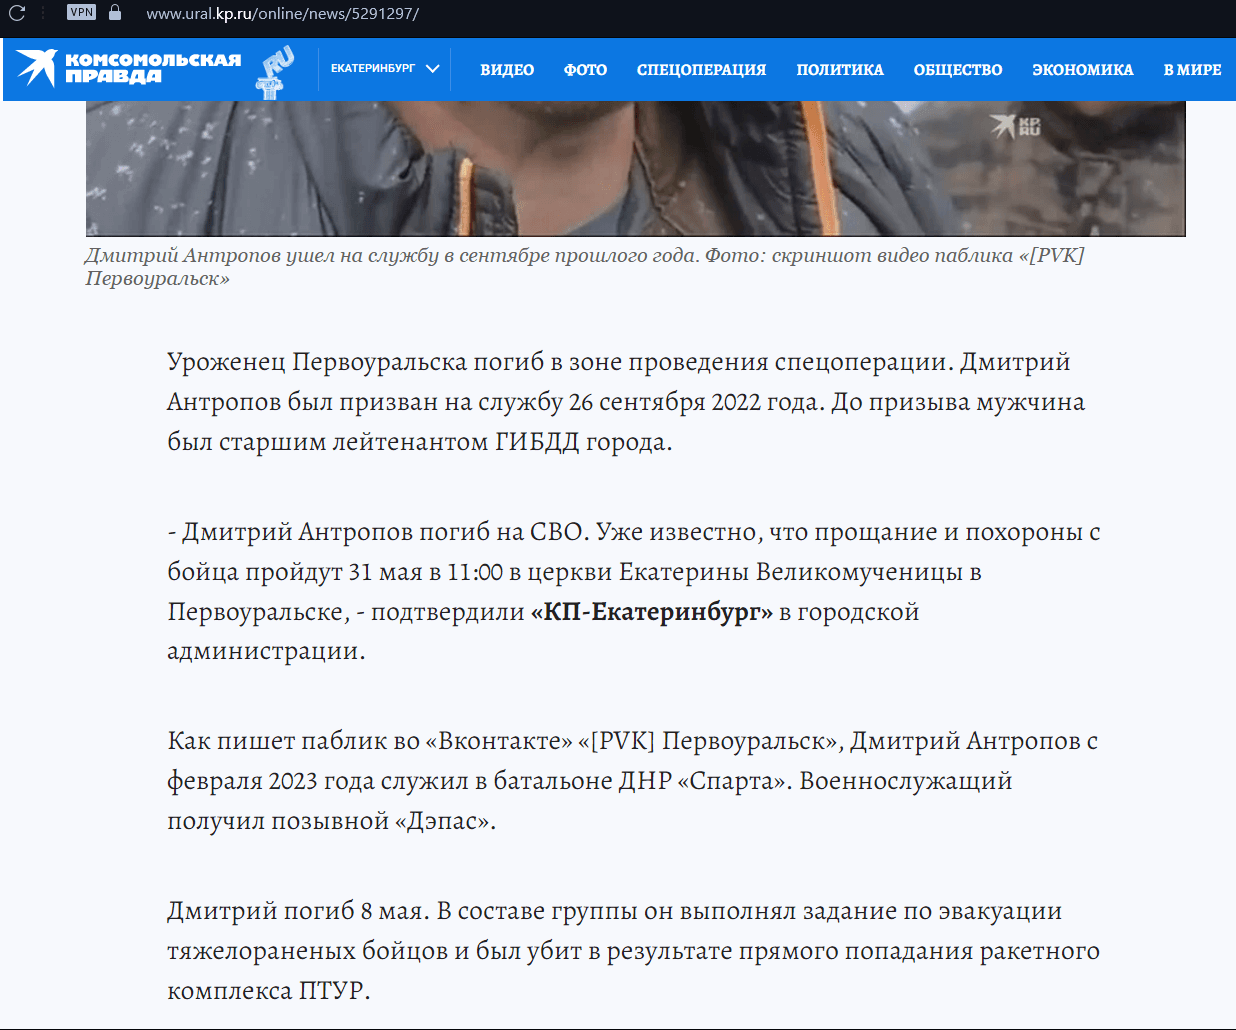The height and width of the screenshot is (1030, 1236).
Task: Open the ПОЛИТИКА menu item
Action: pos(840,70)
